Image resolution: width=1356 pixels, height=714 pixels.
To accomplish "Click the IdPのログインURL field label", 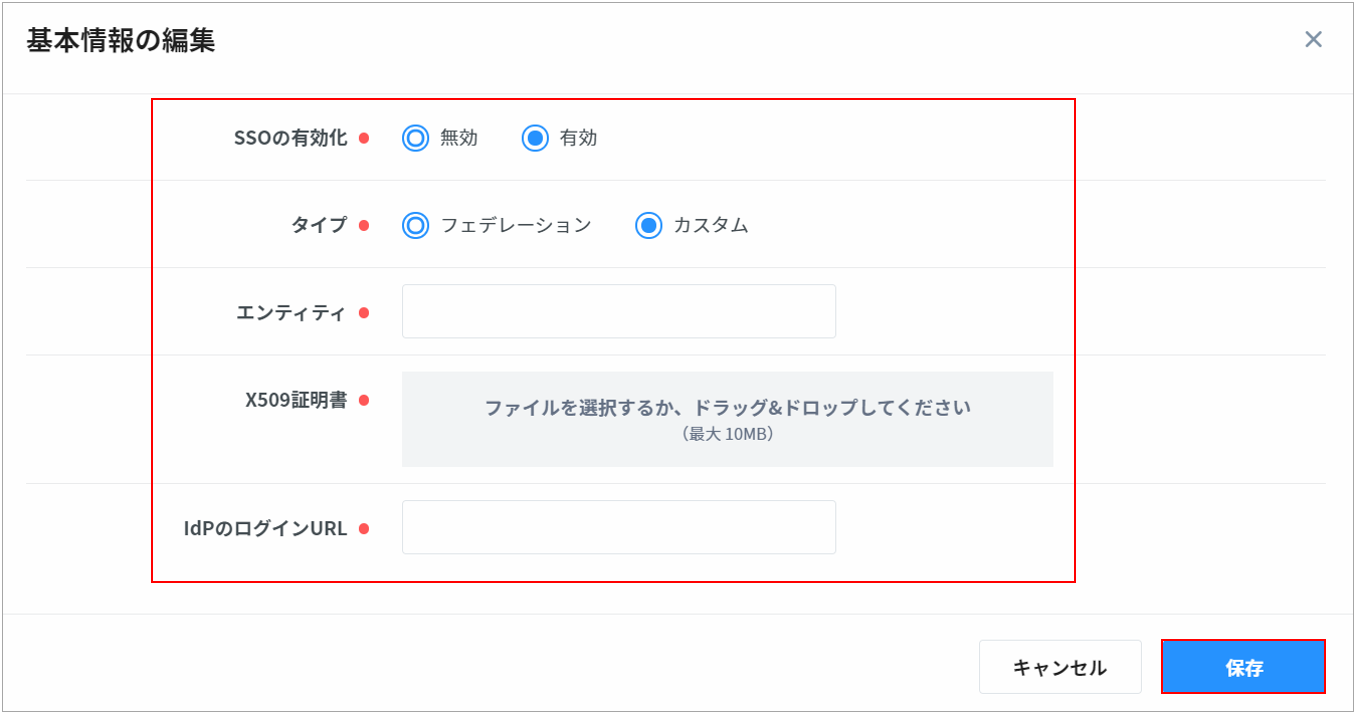I will coord(265,529).
